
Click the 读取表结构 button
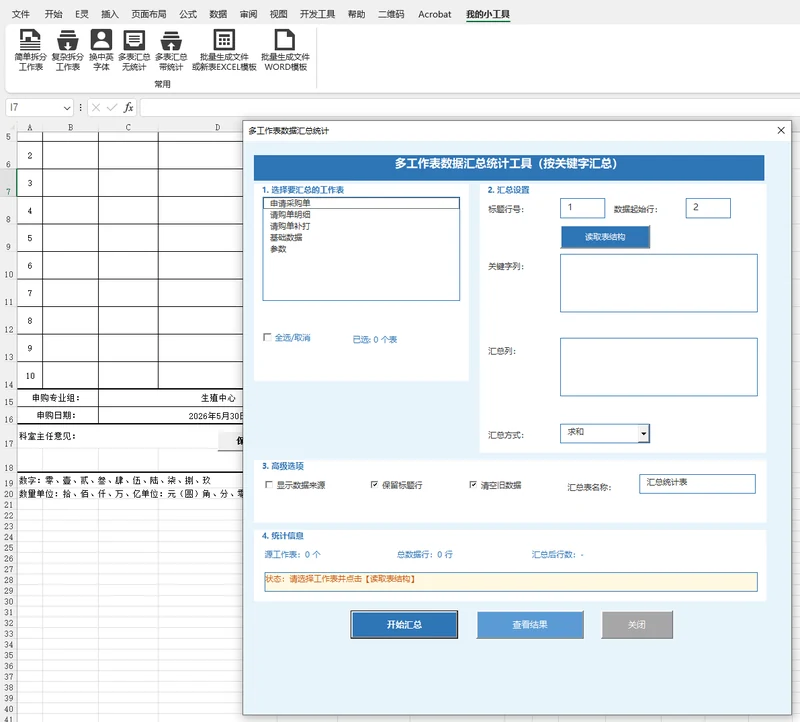pos(605,237)
